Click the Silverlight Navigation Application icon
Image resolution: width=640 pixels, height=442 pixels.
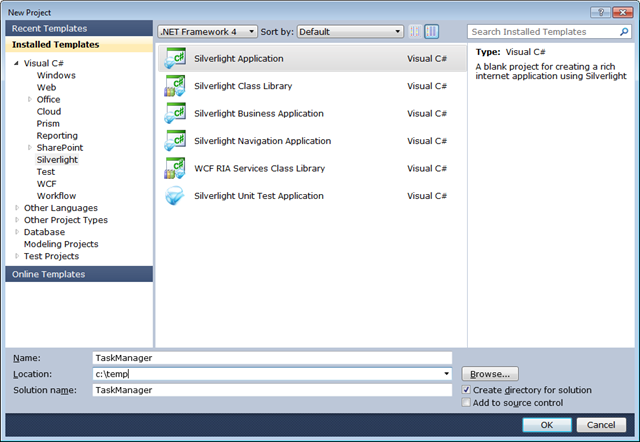[174, 141]
